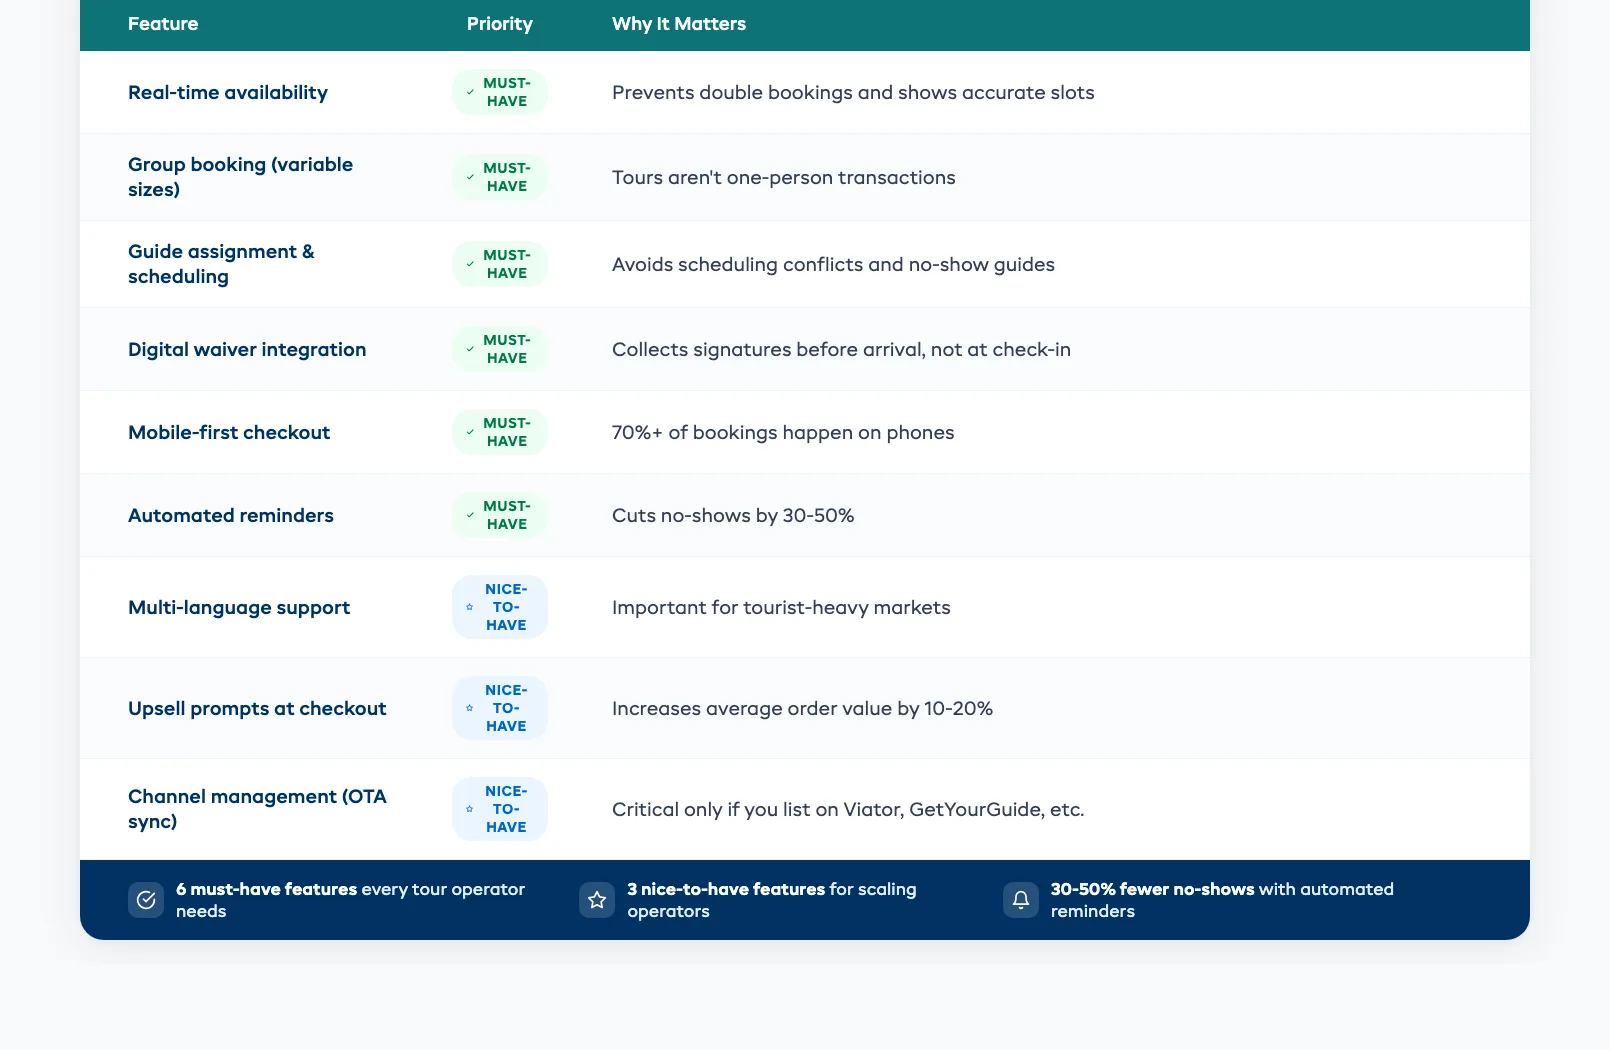Screen dimensions: 1610x1050
Task: Toggle the NICE-TO-HAVE badge for Multi-language support
Action: pyautogui.click(x=500, y=606)
